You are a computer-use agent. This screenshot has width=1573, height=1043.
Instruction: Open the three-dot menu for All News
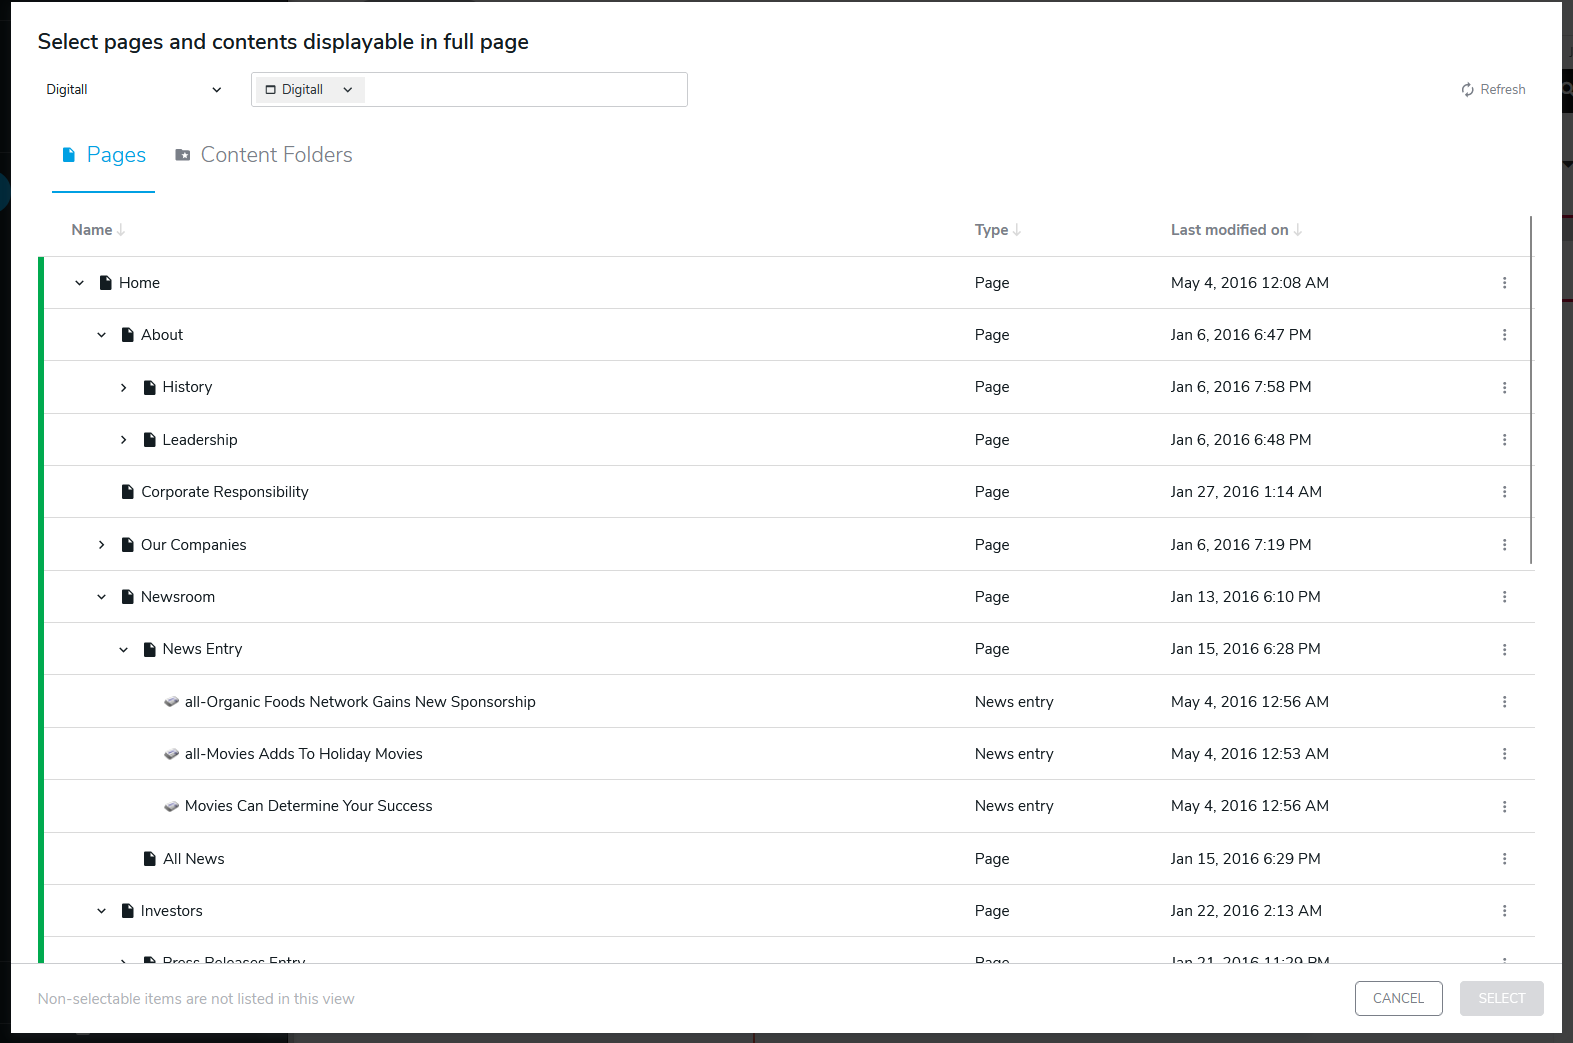pyautogui.click(x=1504, y=859)
